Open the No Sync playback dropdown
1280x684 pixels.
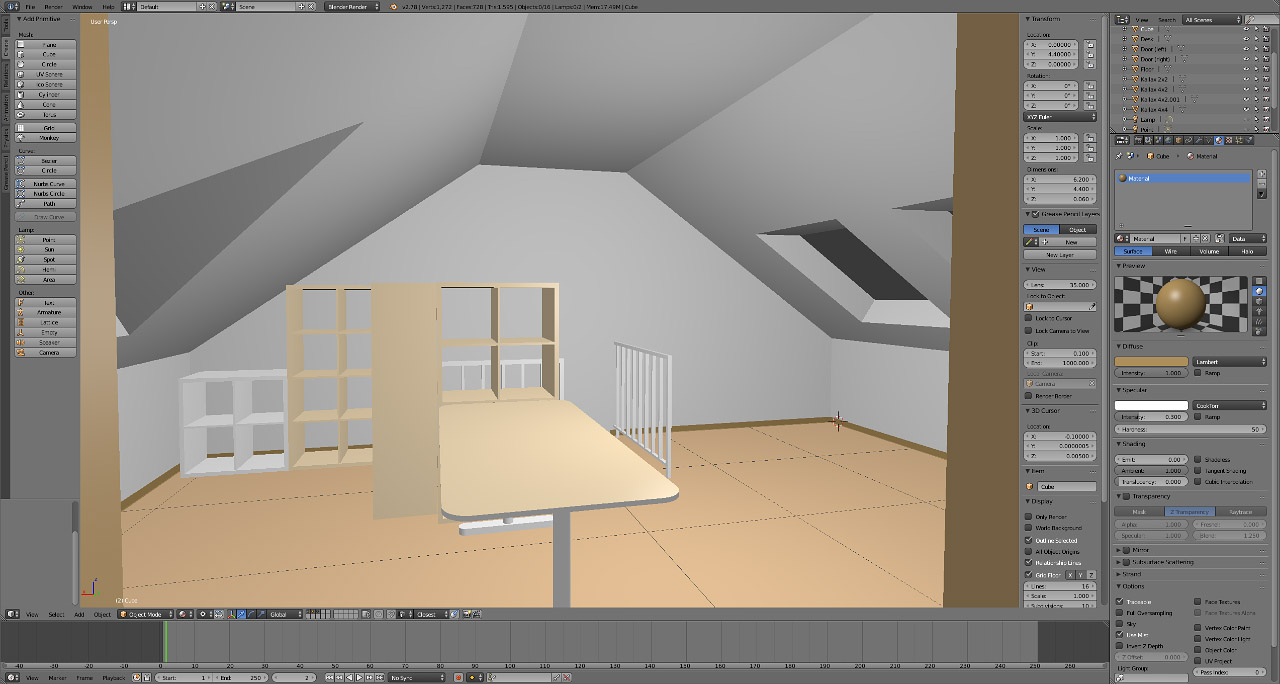(x=417, y=678)
